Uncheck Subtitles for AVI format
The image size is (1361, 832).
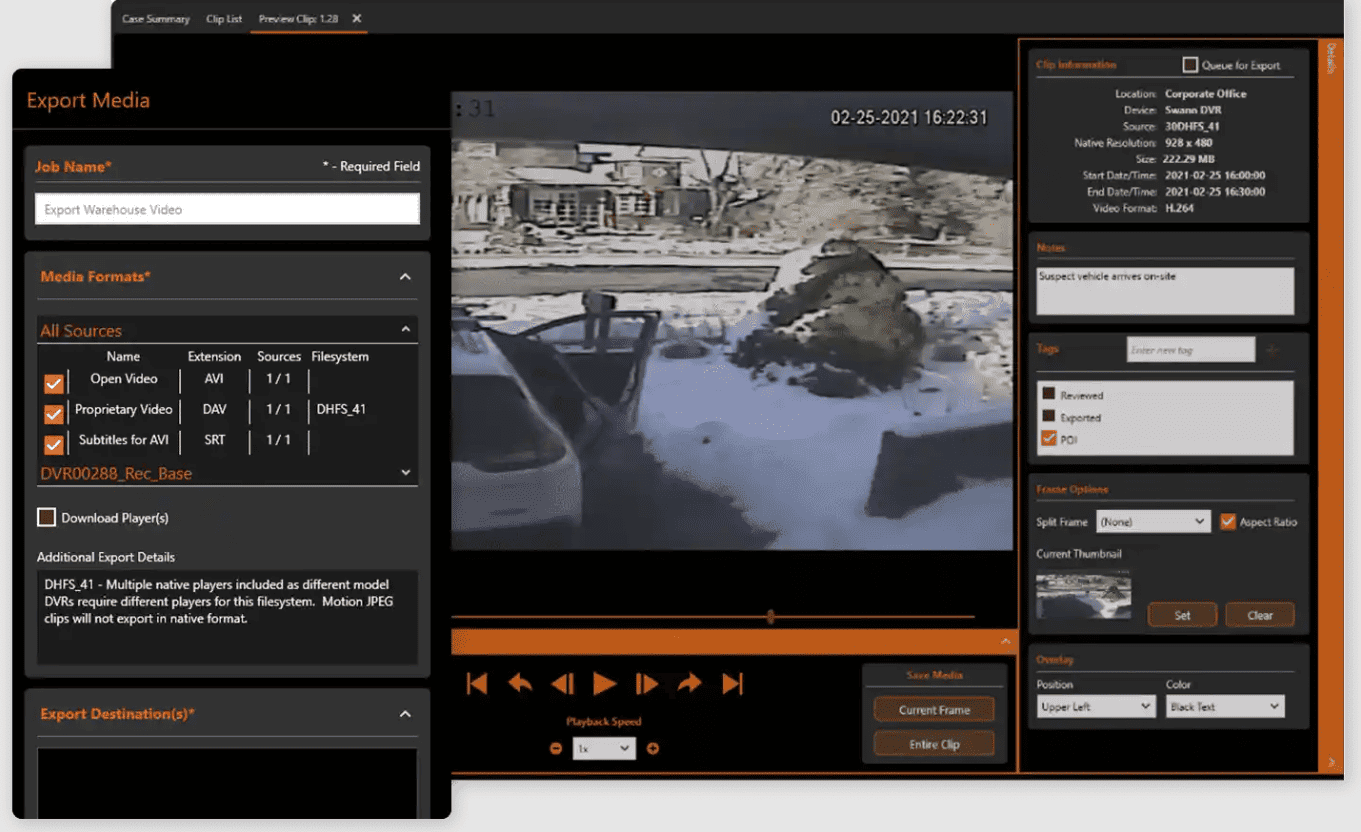tap(54, 443)
